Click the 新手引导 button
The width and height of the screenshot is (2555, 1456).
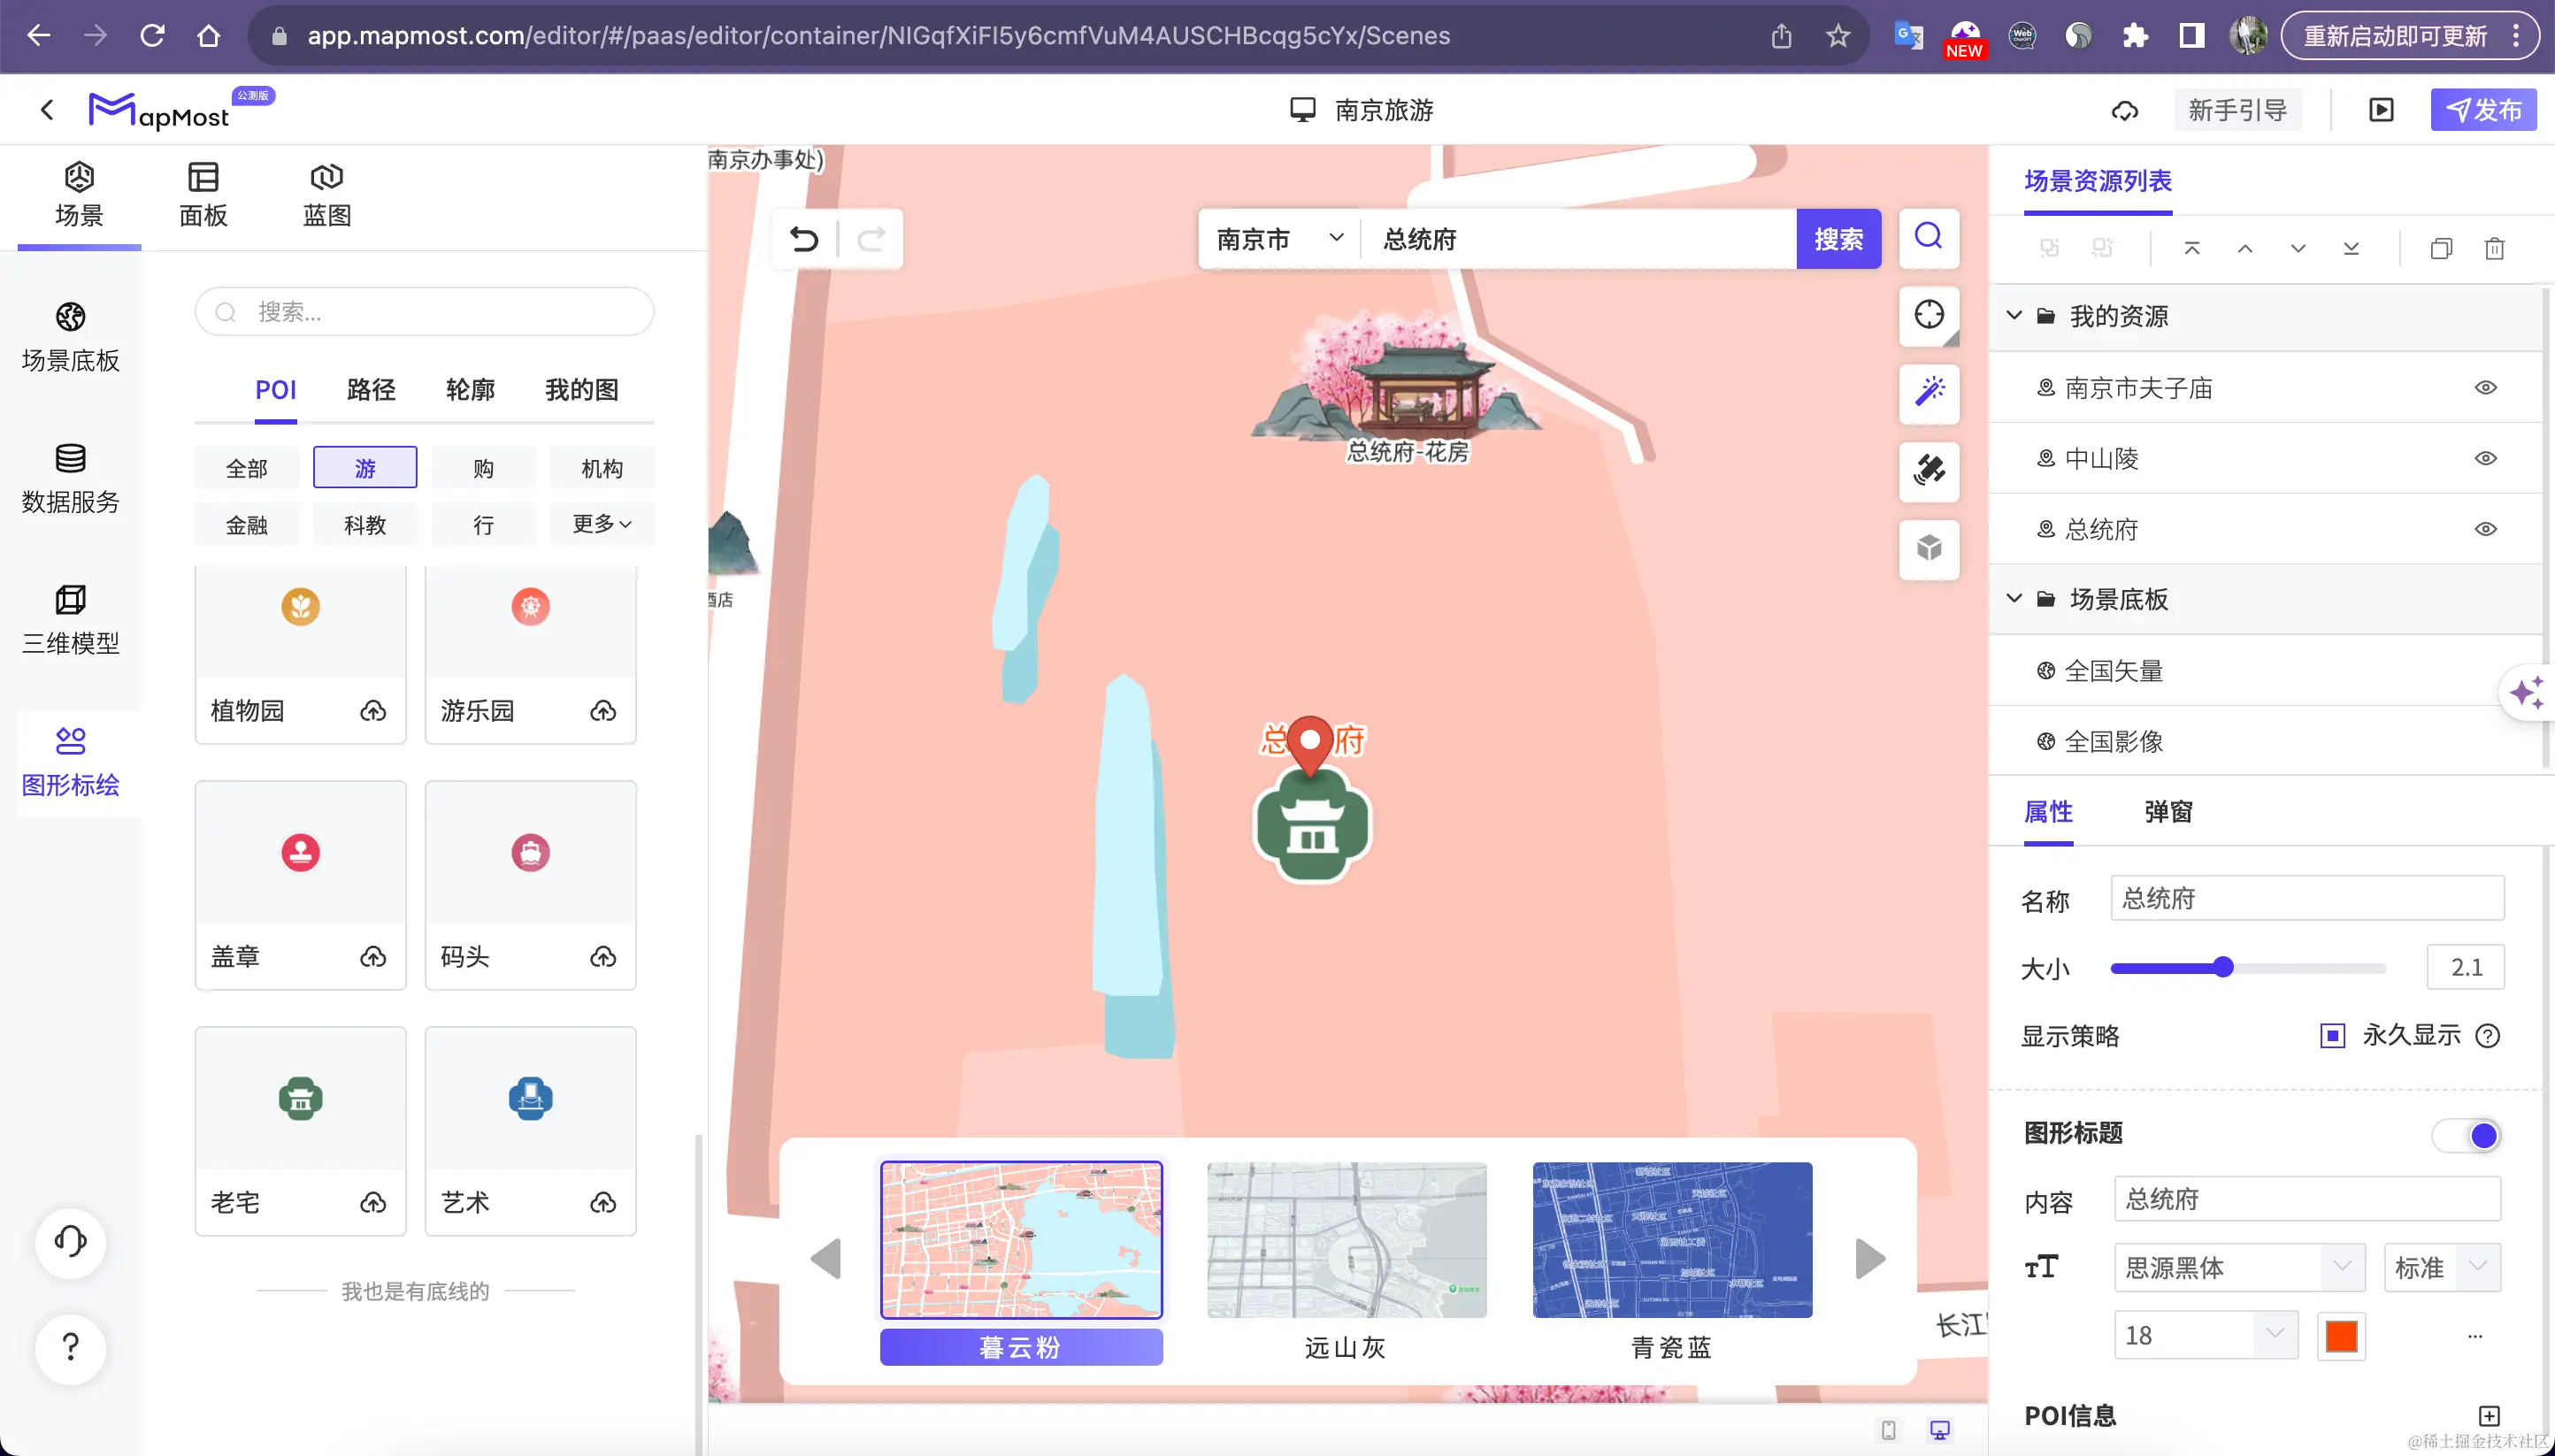pyautogui.click(x=2237, y=110)
